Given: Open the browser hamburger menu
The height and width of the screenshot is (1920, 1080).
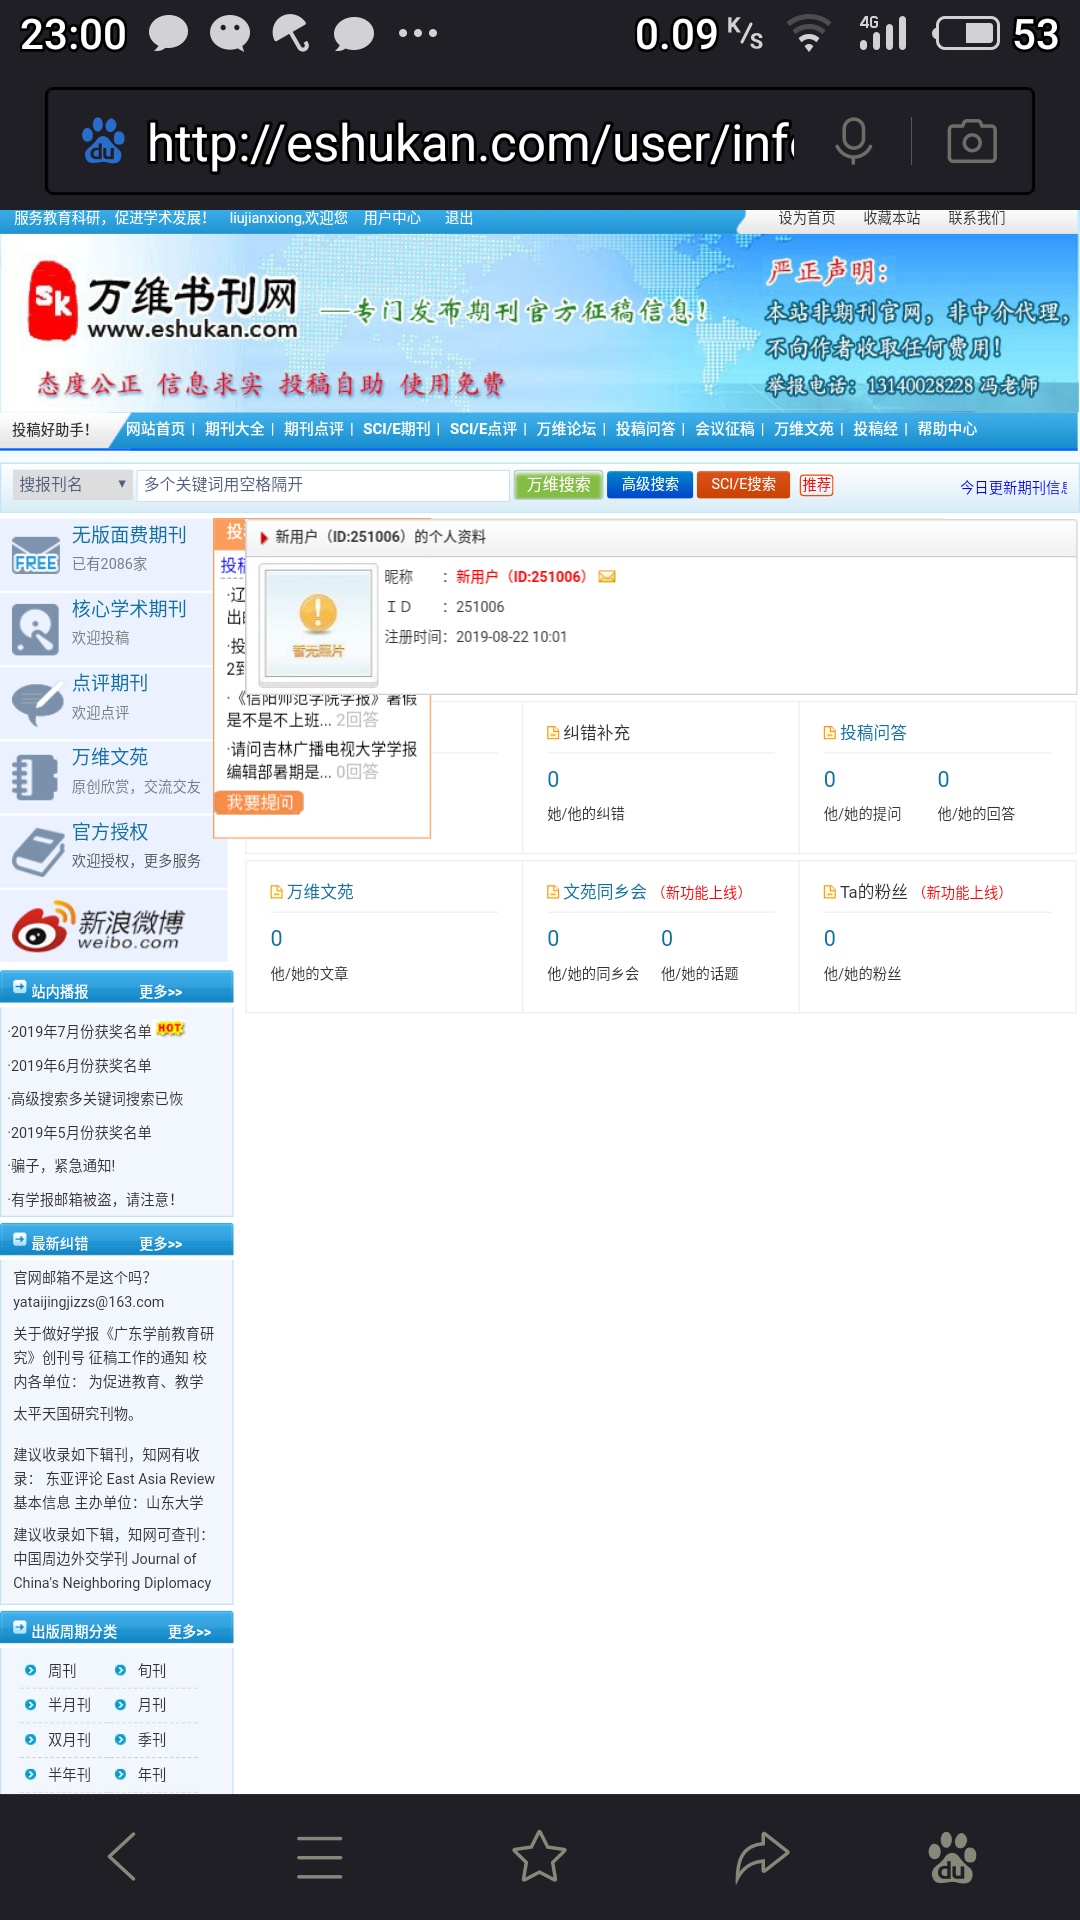Looking at the screenshot, I should pyautogui.click(x=320, y=1857).
